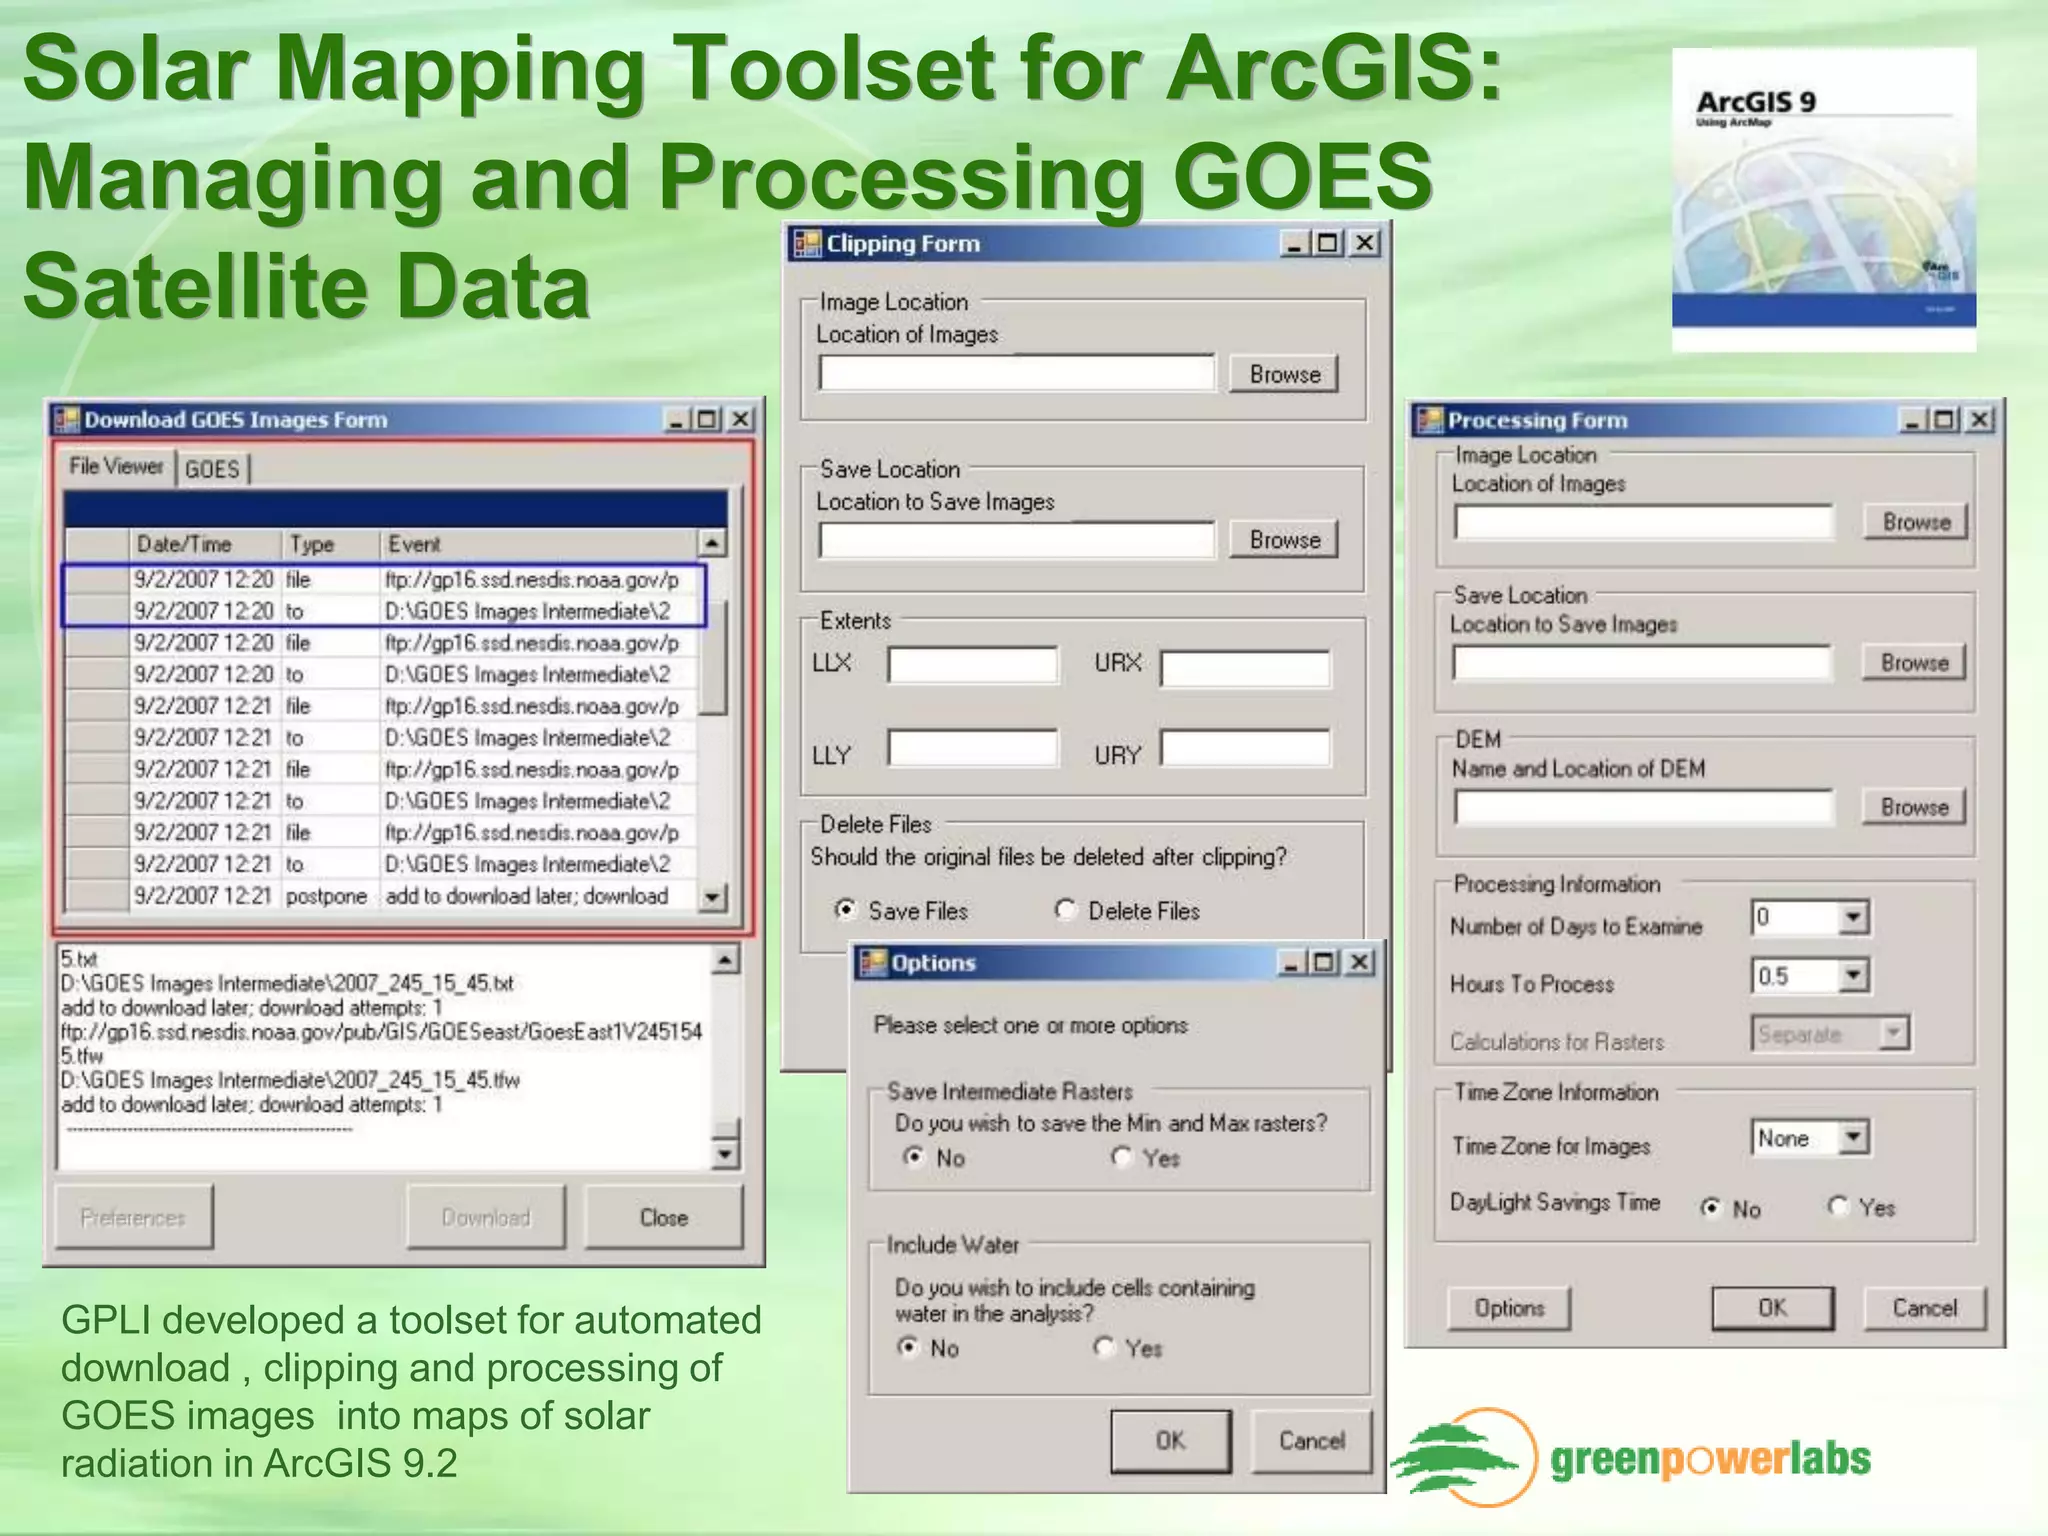Open Calculations for Rasters dropdown
Viewport: 2048px width, 1536px height.
[x=1893, y=1033]
